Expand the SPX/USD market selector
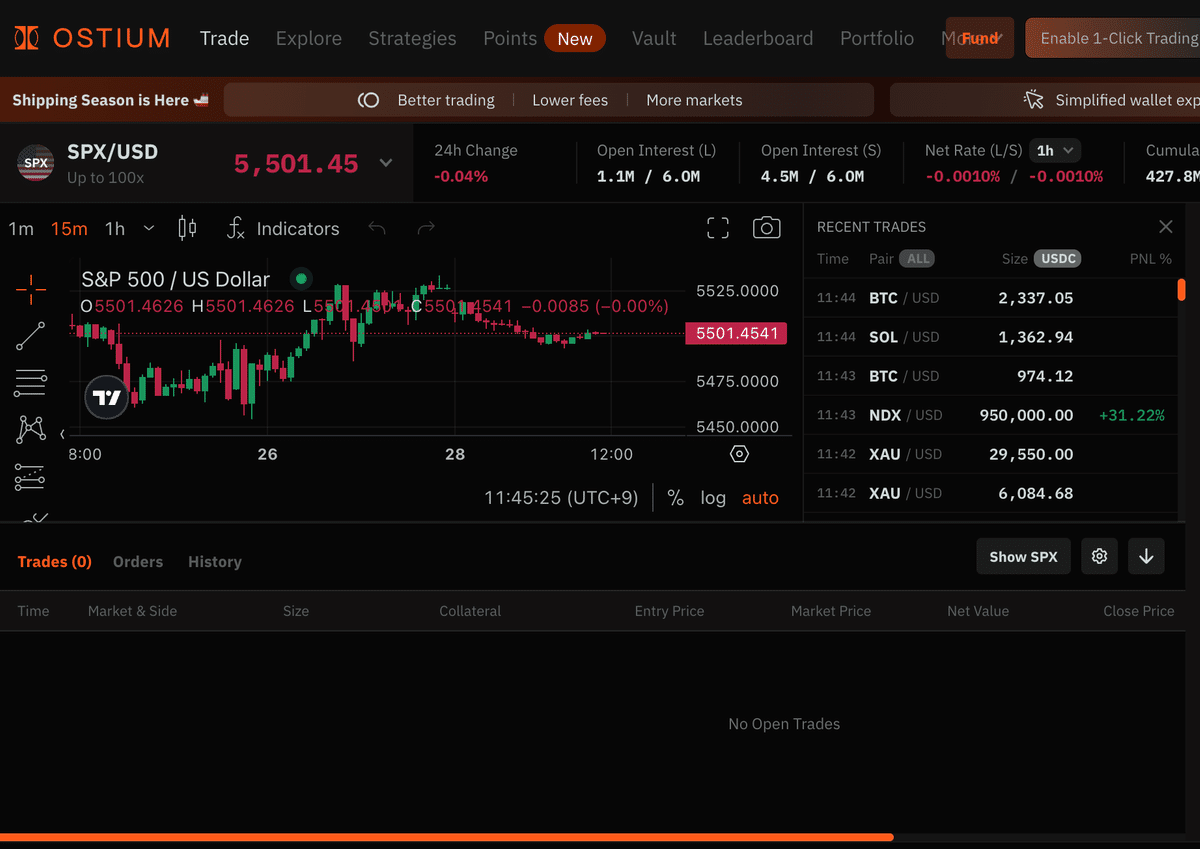1200x849 pixels. [x=386, y=163]
